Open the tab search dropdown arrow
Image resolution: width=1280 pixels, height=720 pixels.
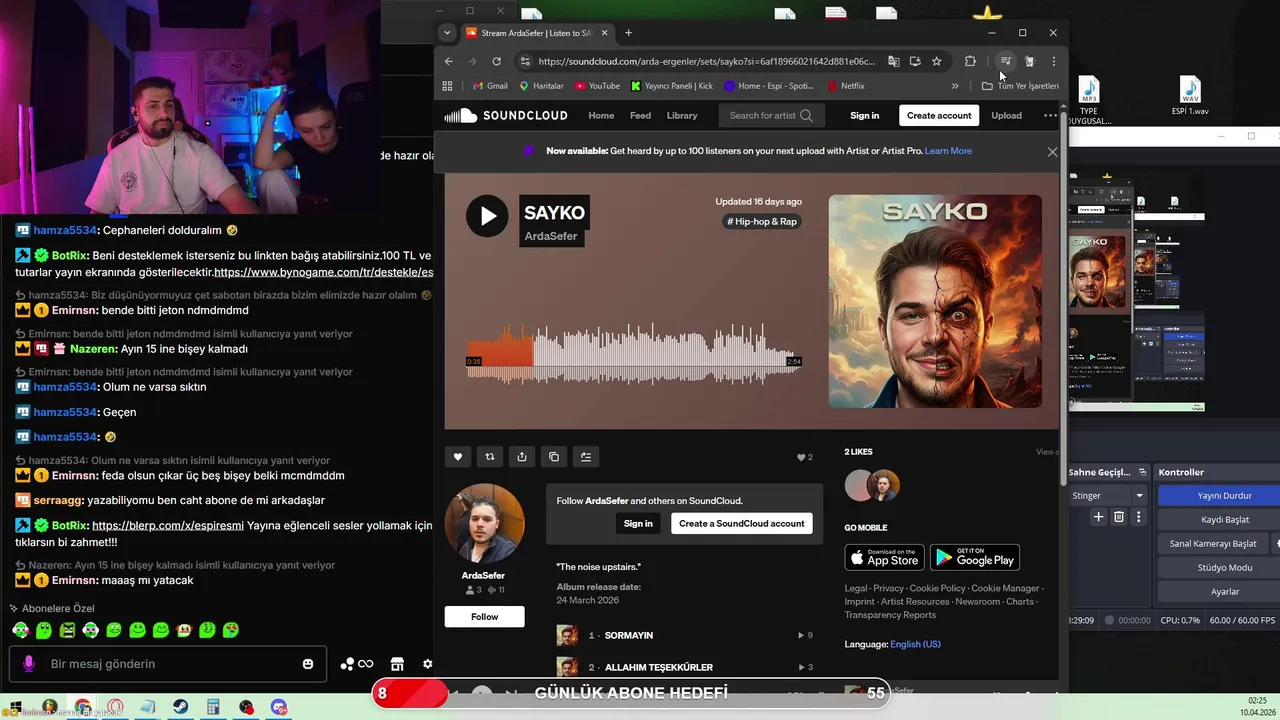pyautogui.click(x=447, y=33)
